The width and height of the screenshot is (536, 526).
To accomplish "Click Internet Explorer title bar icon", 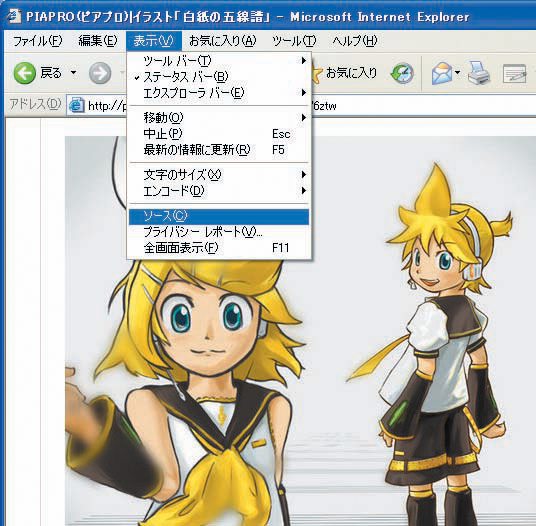I will click(14, 16).
